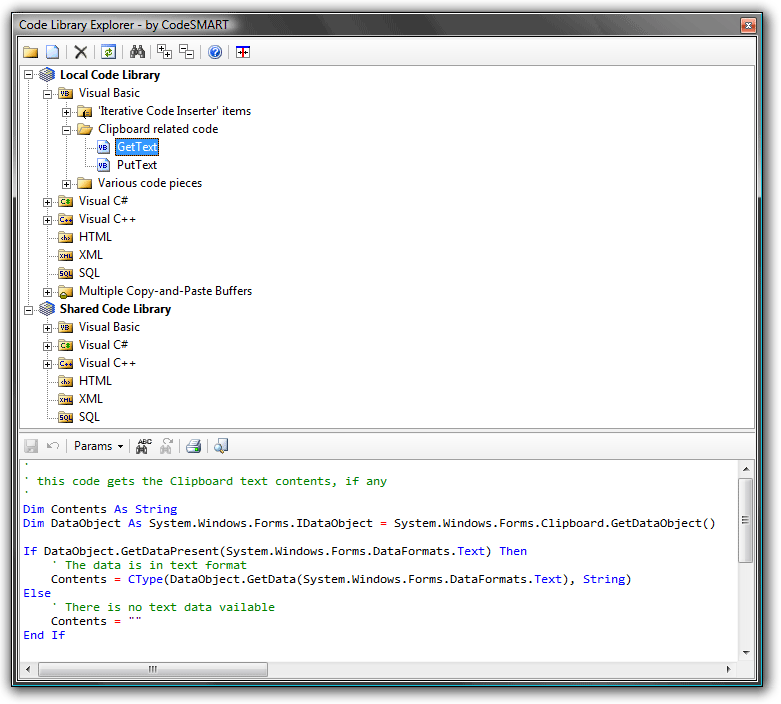The image size is (781, 704).
Task: Open search with top binoculars icon
Action: pos(137,51)
